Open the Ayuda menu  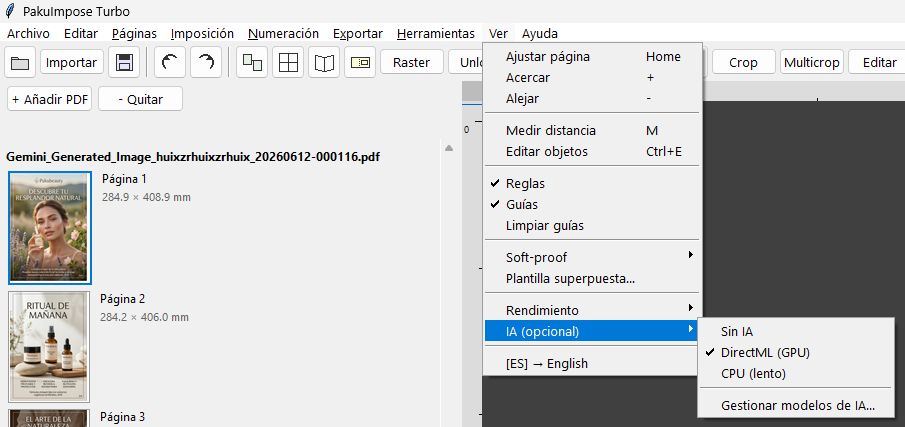click(x=540, y=33)
